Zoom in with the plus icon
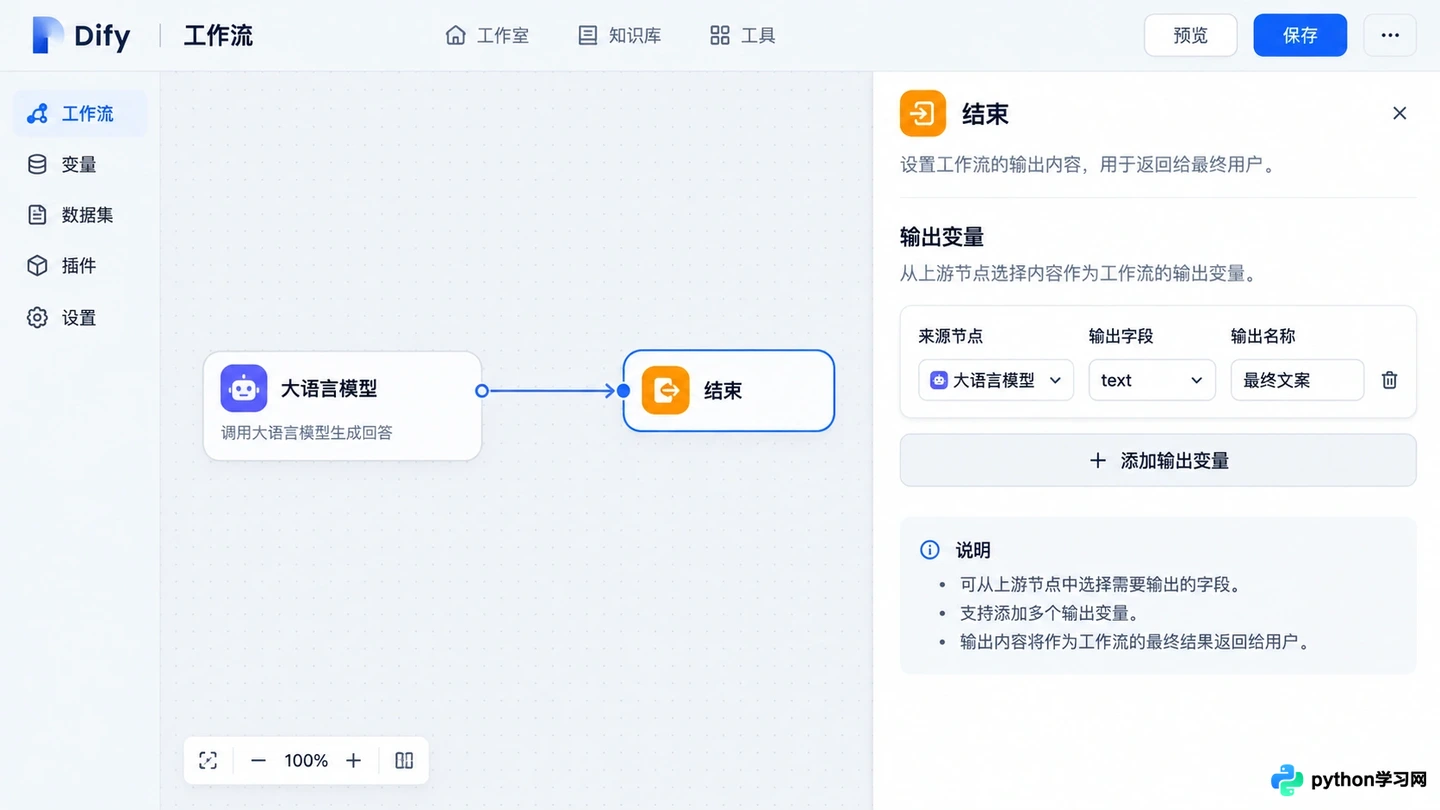The width and height of the screenshot is (1440, 810). click(x=353, y=761)
